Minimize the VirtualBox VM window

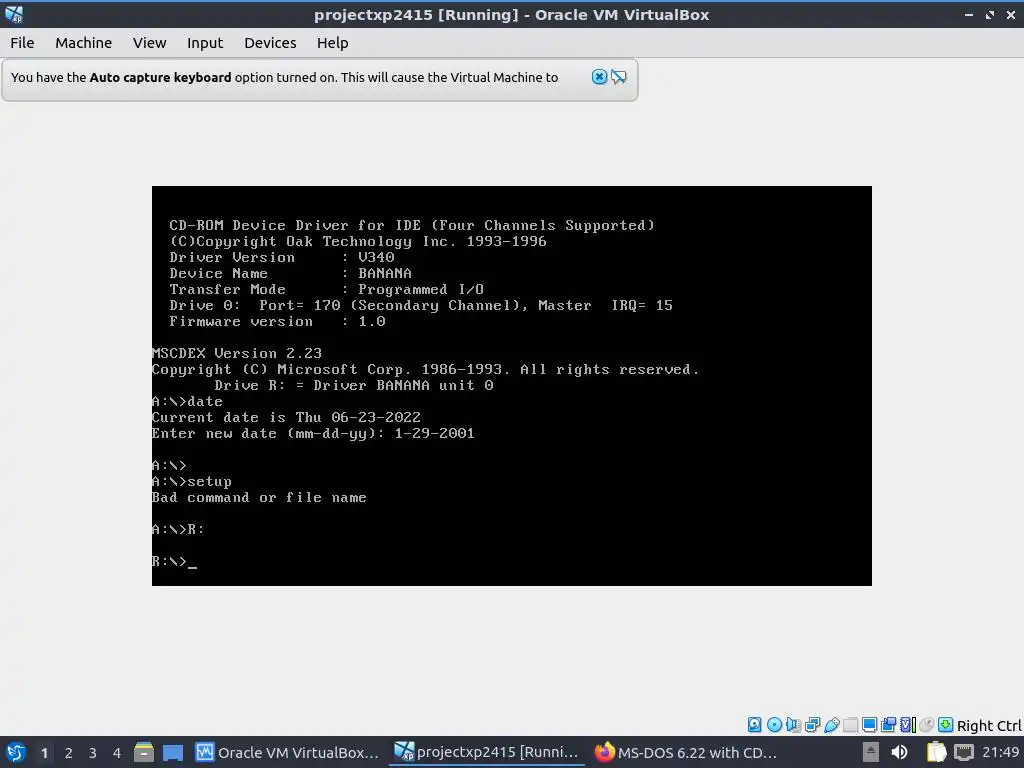coord(969,14)
